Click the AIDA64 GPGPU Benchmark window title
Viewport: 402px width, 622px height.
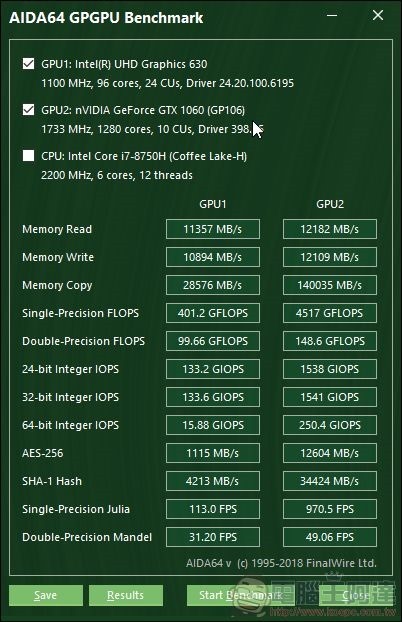(x=106, y=18)
